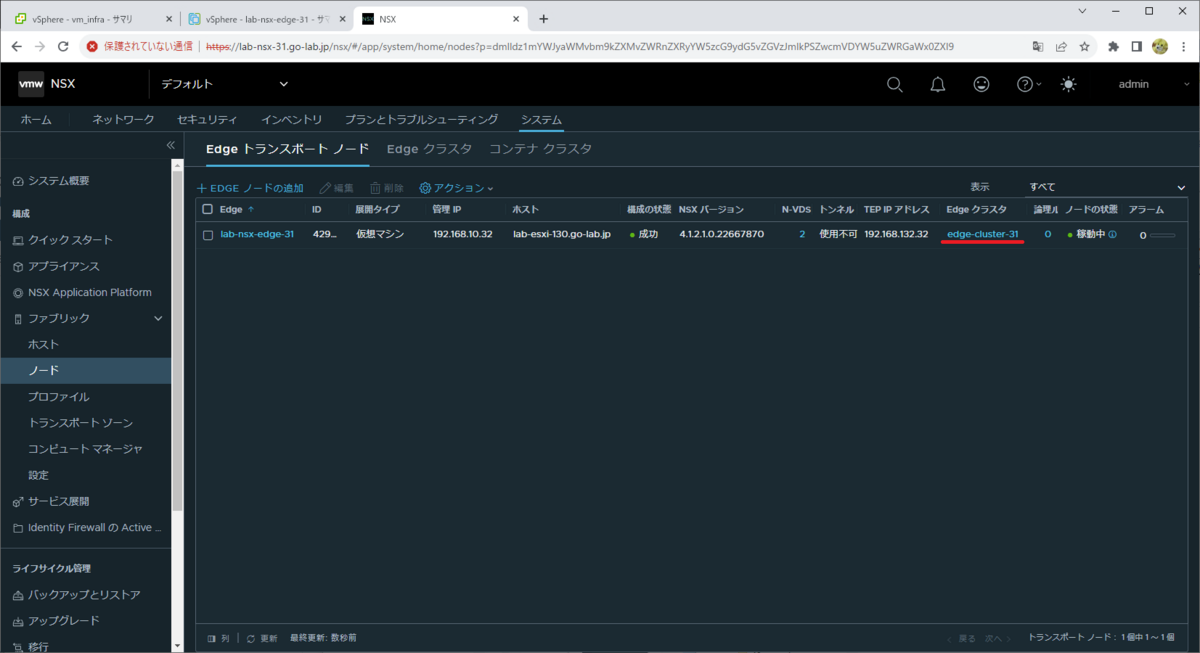The height and width of the screenshot is (653, 1200).
Task: Bookmark this page with the star icon
Action: click(1084, 46)
